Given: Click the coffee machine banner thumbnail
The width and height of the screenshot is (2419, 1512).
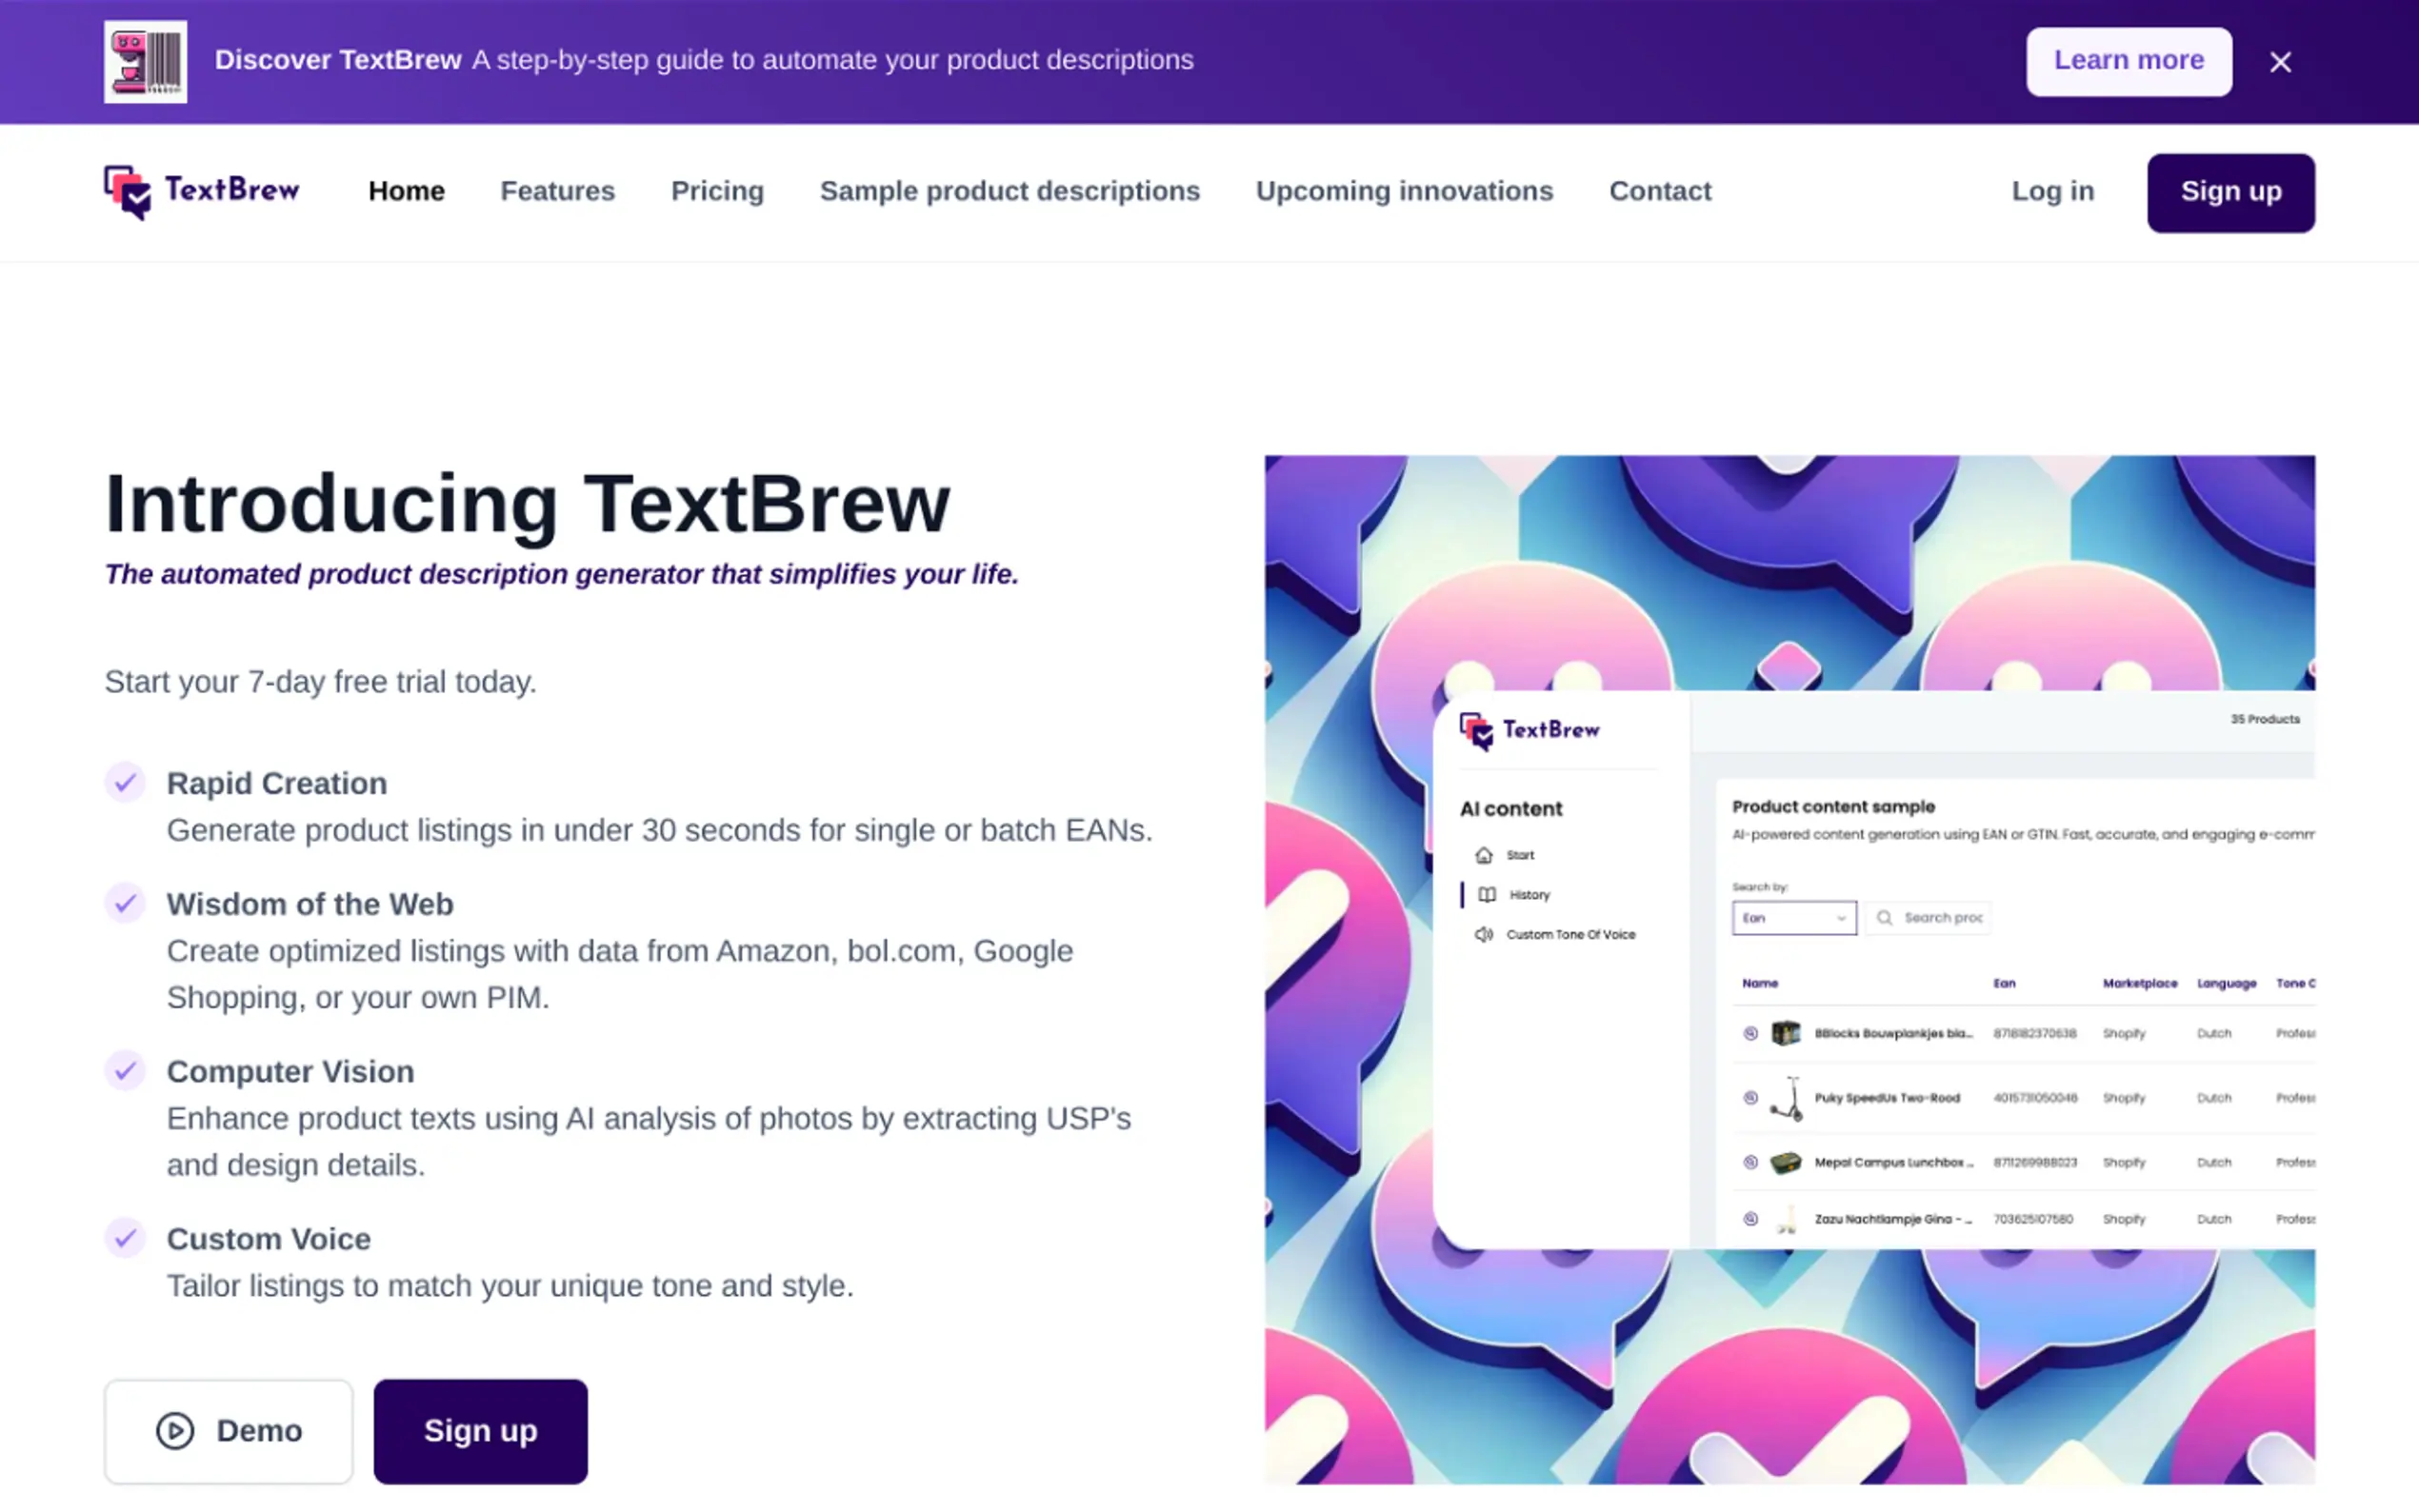Looking at the screenshot, I should pos(145,61).
